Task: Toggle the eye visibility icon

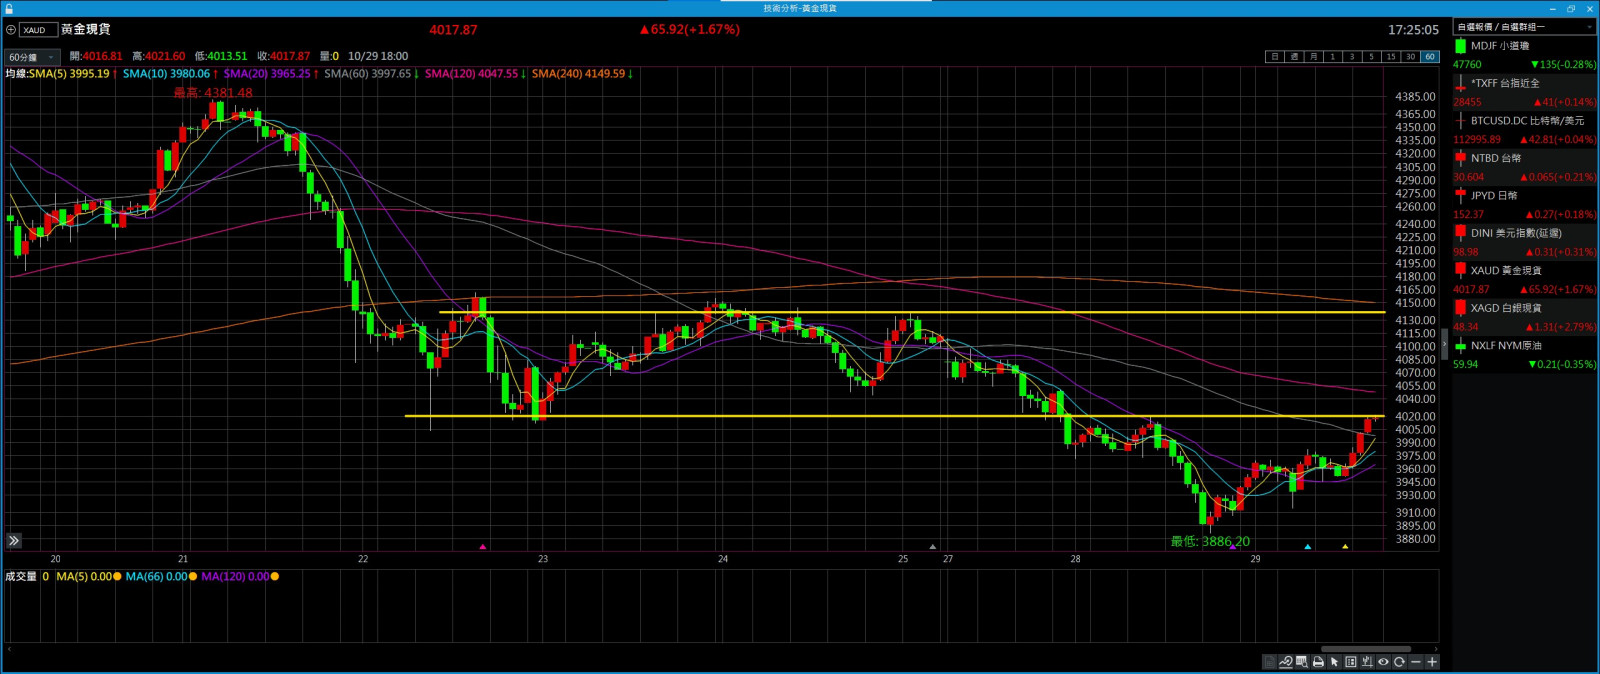Action: click(1383, 662)
